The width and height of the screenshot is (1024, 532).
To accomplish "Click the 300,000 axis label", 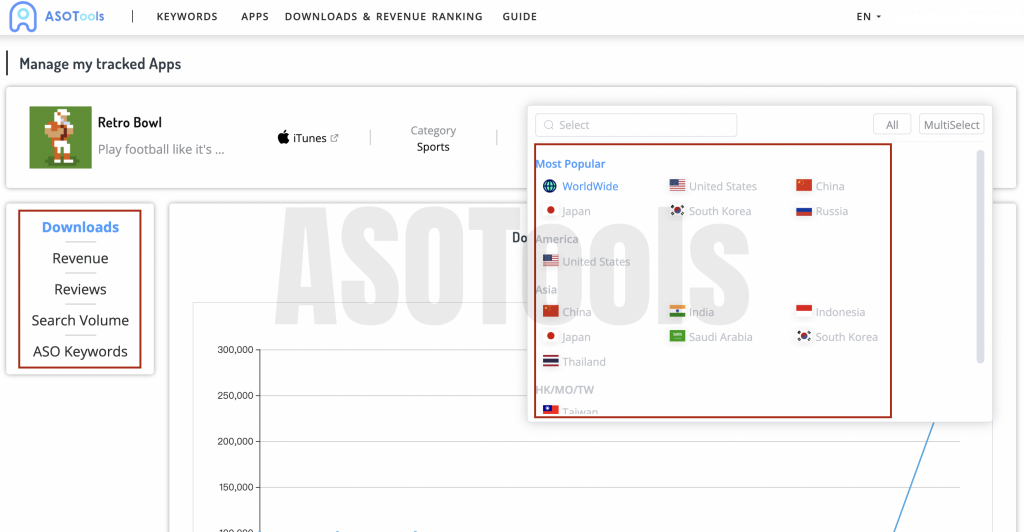I will (x=235, y=350).
